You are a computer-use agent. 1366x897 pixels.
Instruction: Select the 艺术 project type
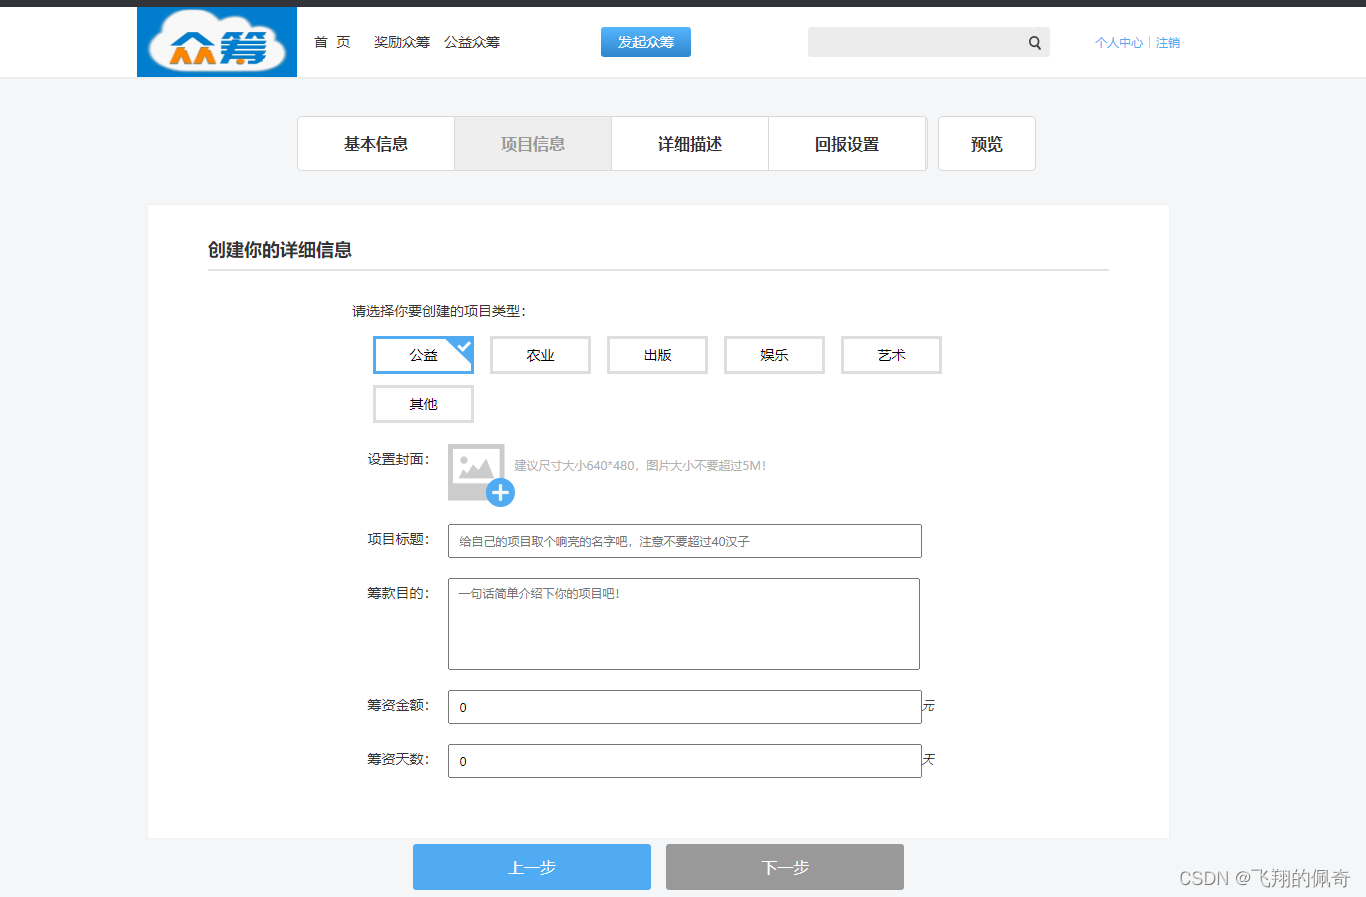891,355
